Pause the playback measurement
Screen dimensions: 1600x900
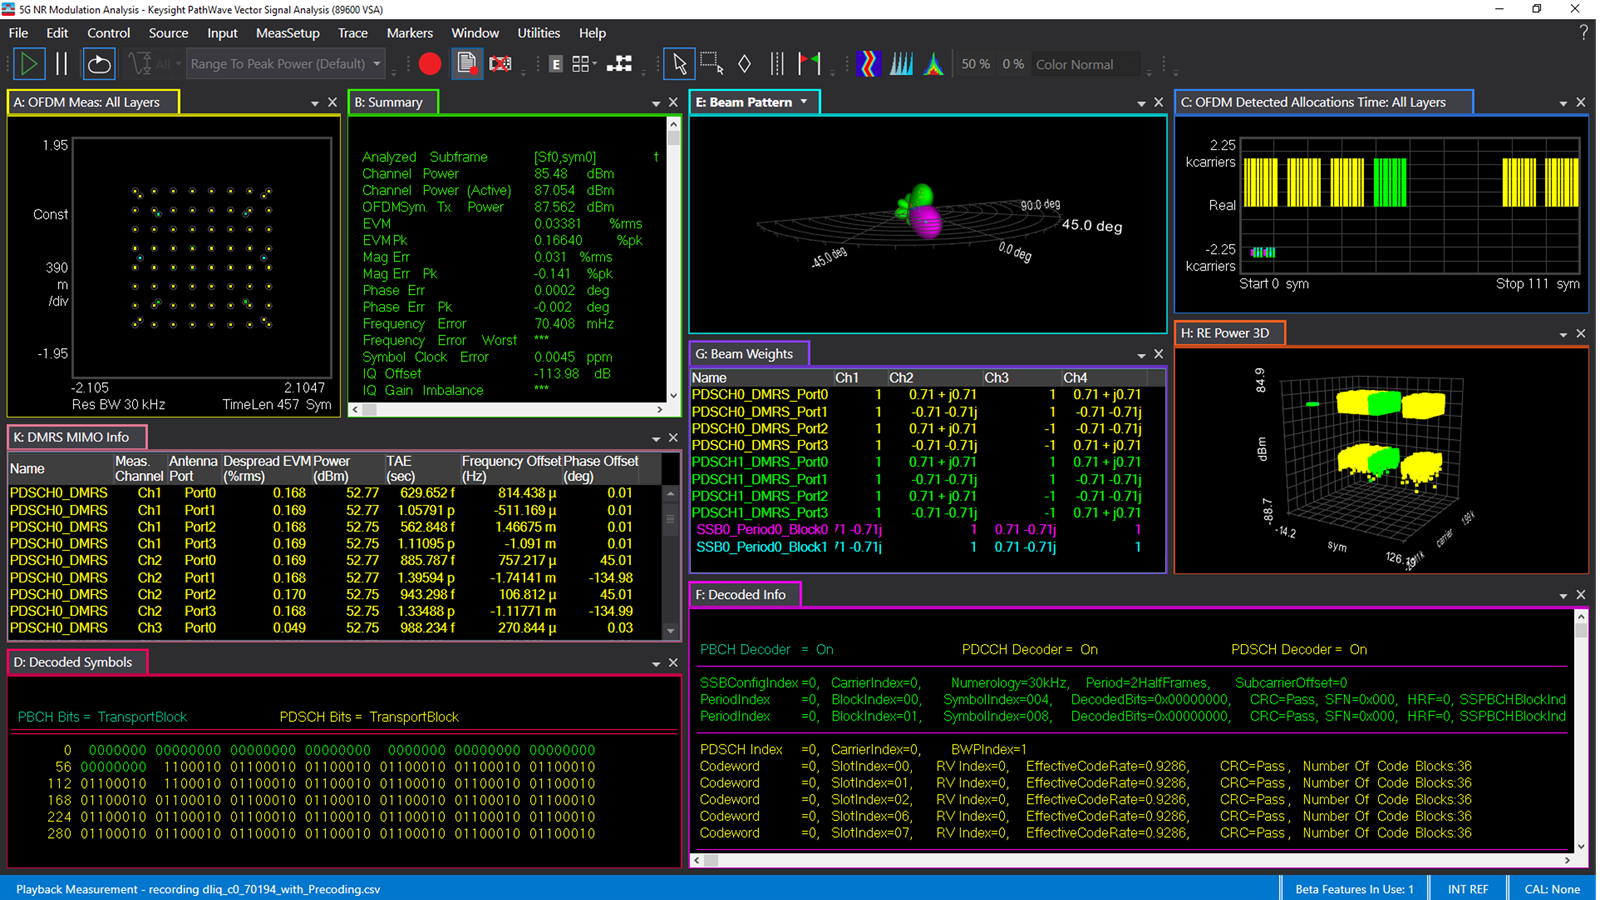click(x=60, y=63)
